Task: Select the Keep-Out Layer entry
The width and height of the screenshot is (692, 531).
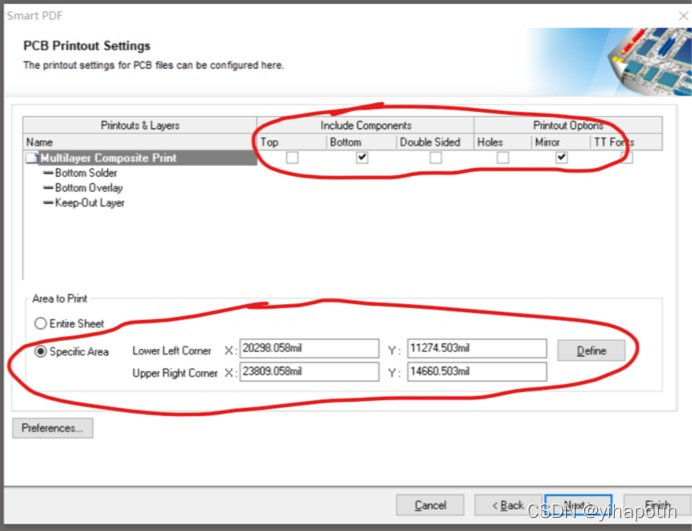Action: click(x=90, y=203)
